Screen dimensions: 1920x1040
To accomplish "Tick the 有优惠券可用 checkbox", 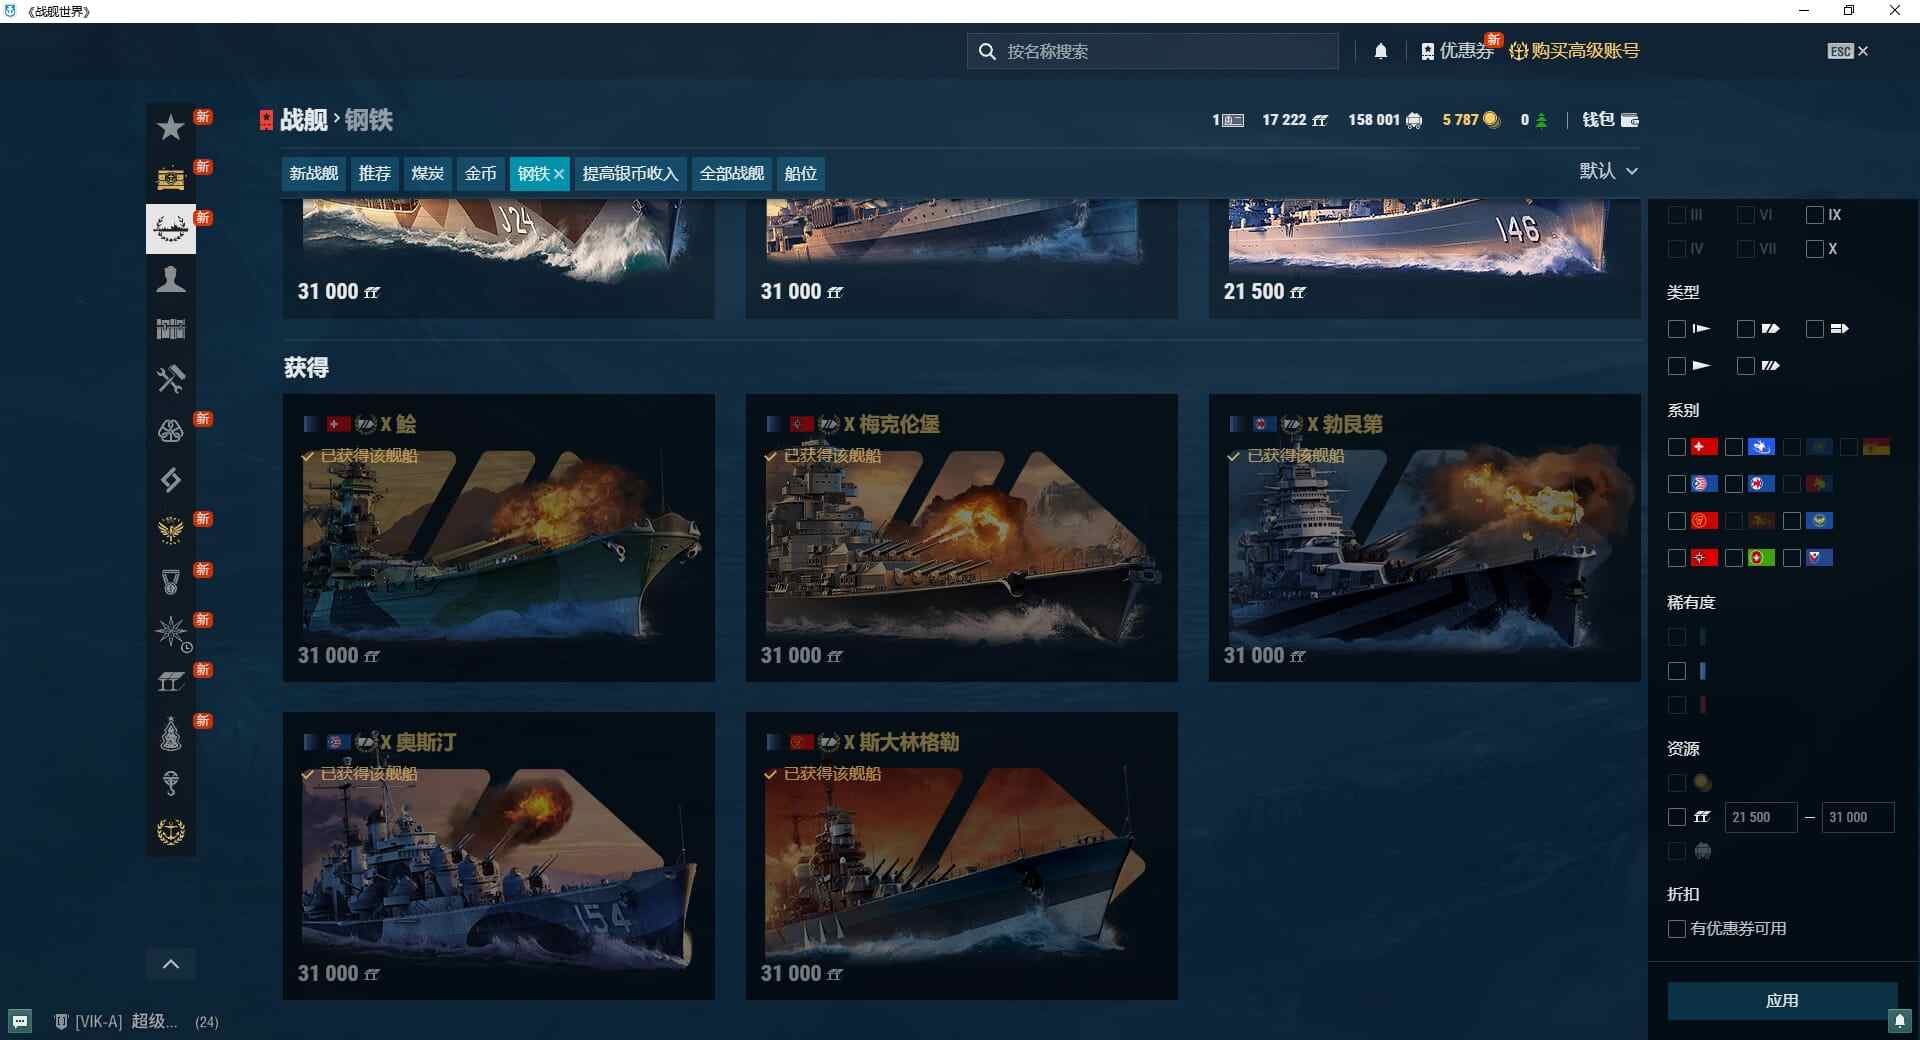I will click(1677, 929).
